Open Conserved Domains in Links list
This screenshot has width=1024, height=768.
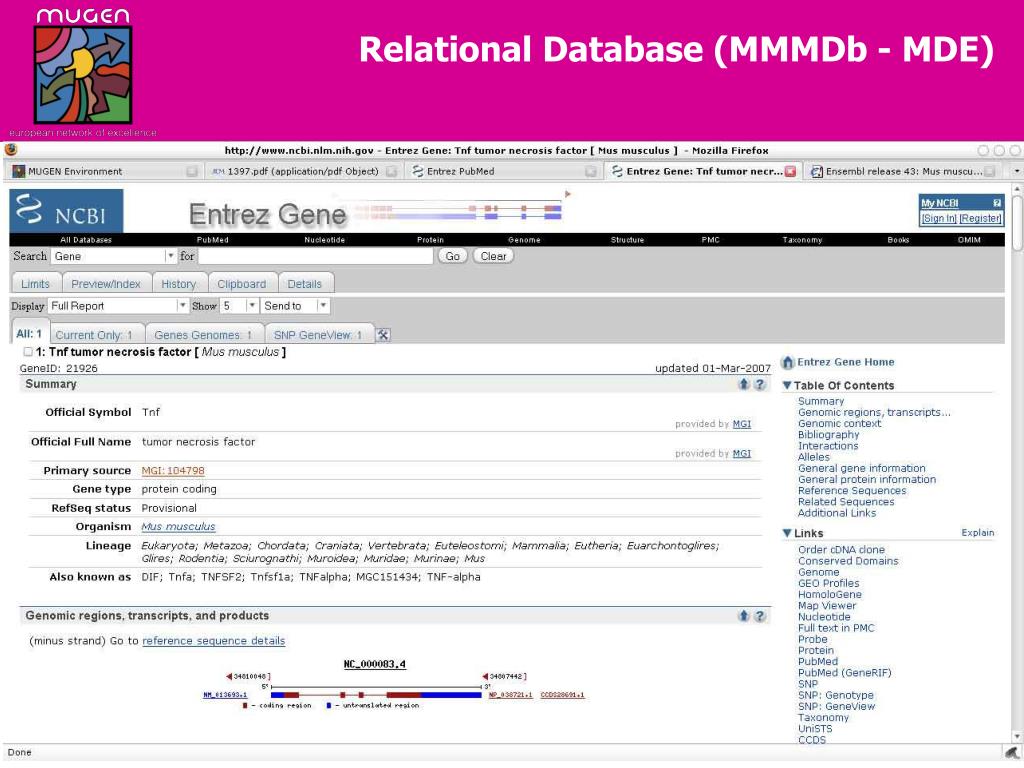coord(848,561)
